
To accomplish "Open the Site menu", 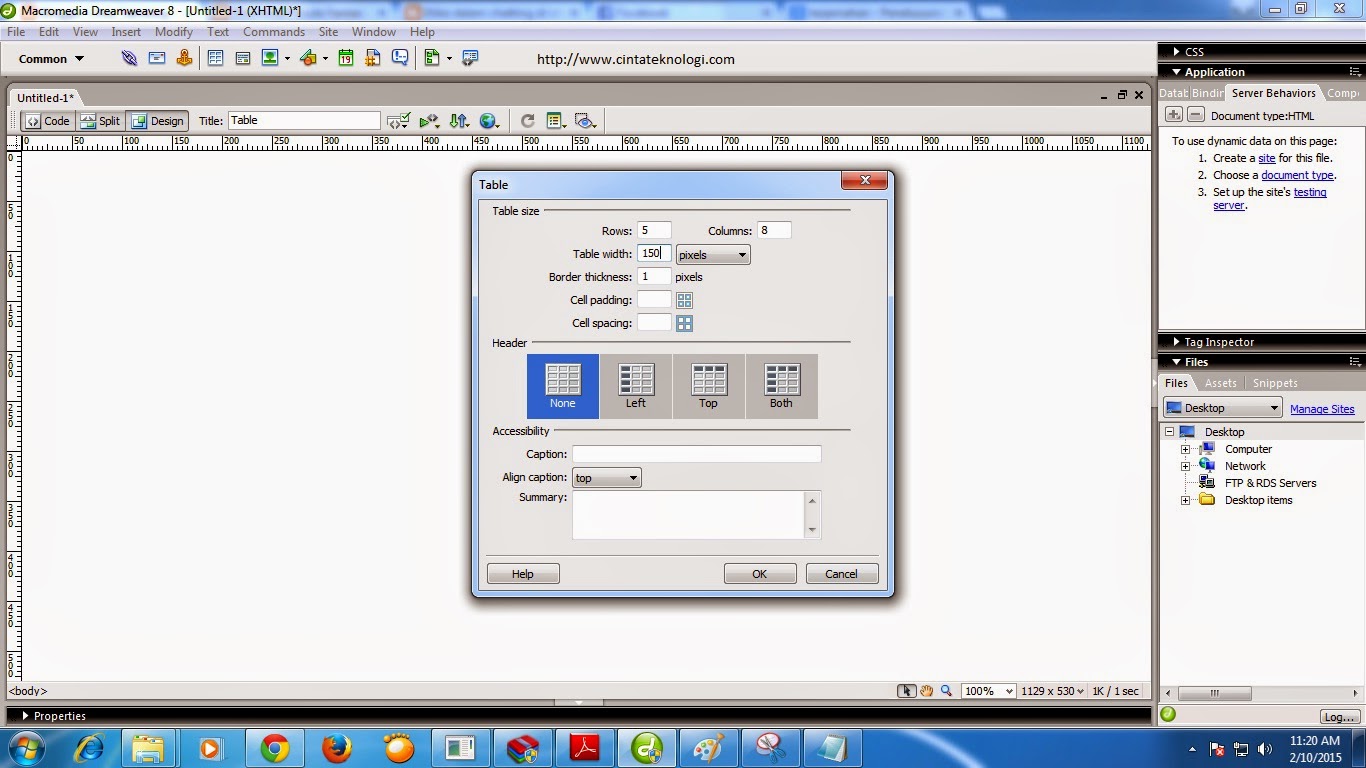I will (328, 31).
